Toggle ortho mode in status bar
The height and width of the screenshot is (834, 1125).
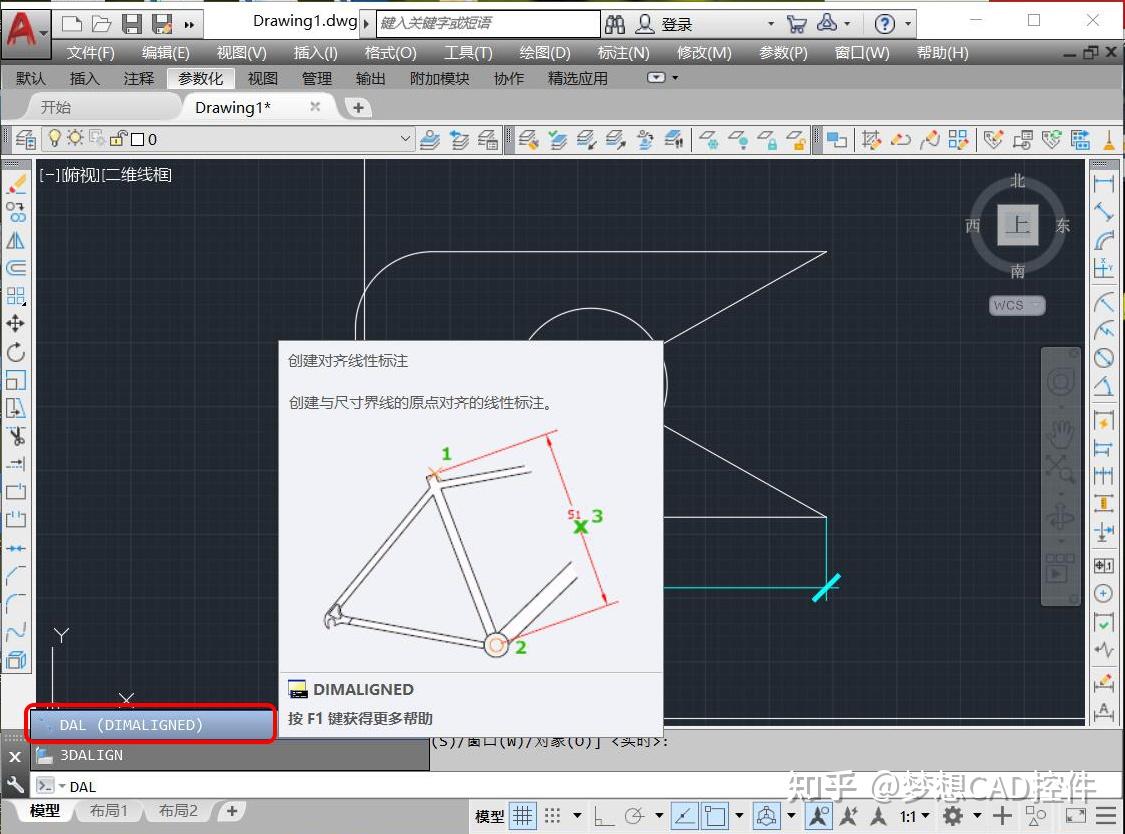click(x=604, y=816)
